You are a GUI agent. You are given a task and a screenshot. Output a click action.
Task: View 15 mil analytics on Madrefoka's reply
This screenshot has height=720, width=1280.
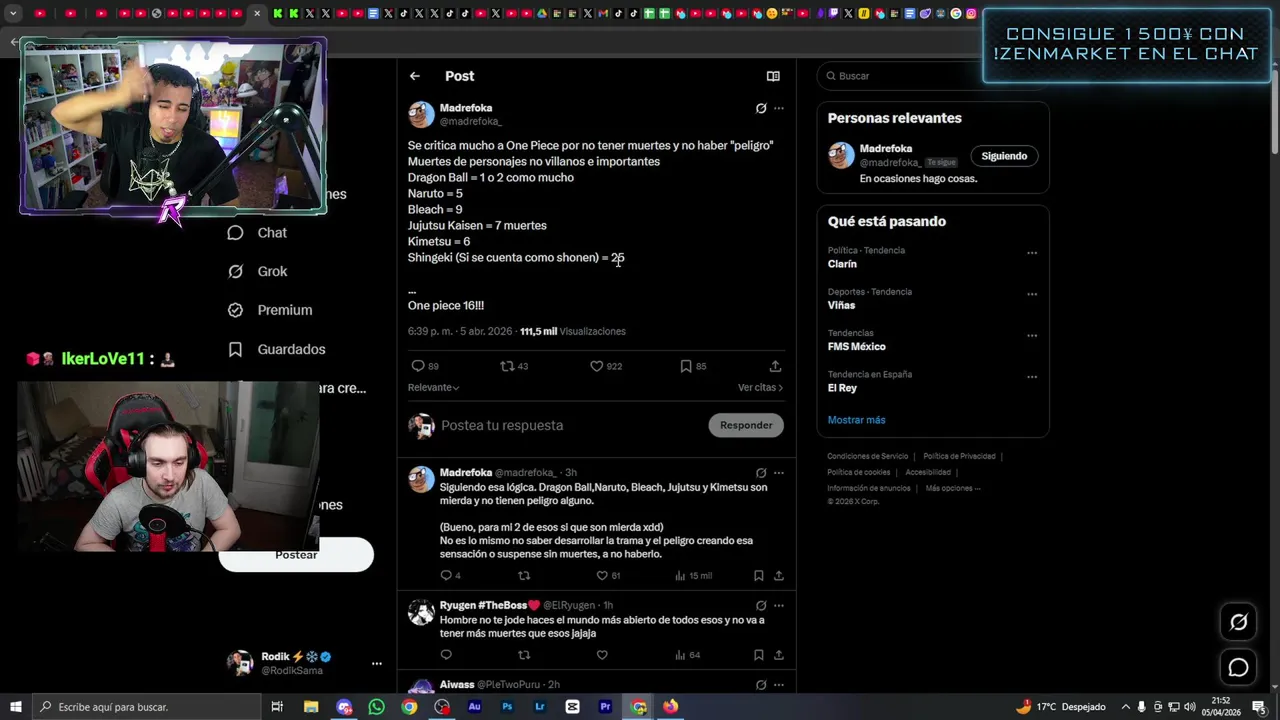coord(693,575)
